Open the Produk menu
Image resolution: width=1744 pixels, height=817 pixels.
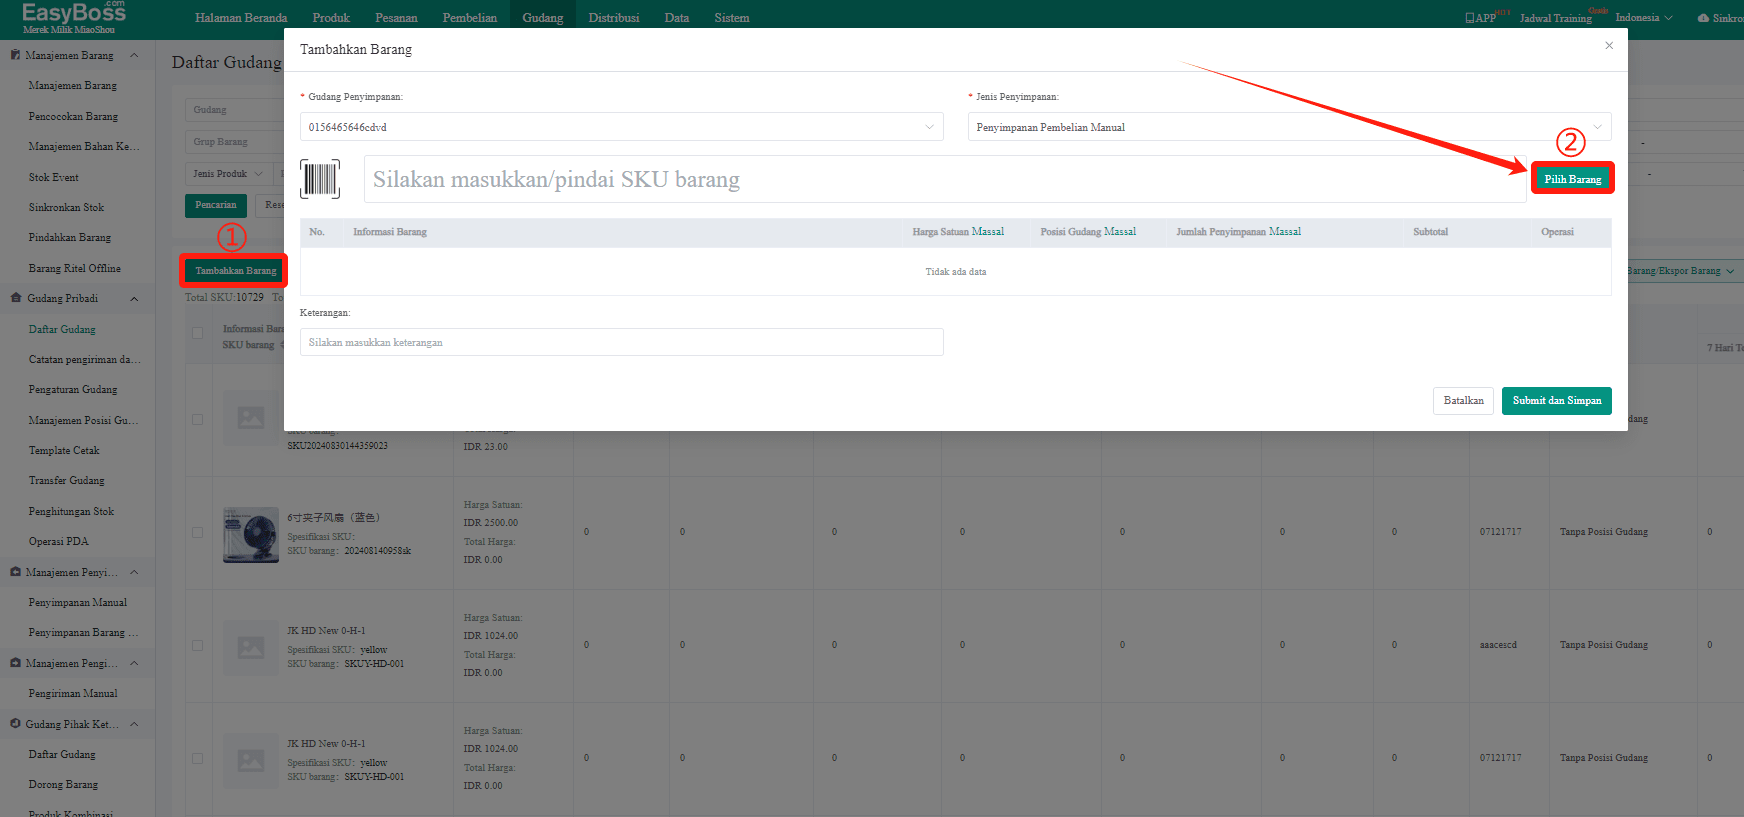[x=331, y=18]
